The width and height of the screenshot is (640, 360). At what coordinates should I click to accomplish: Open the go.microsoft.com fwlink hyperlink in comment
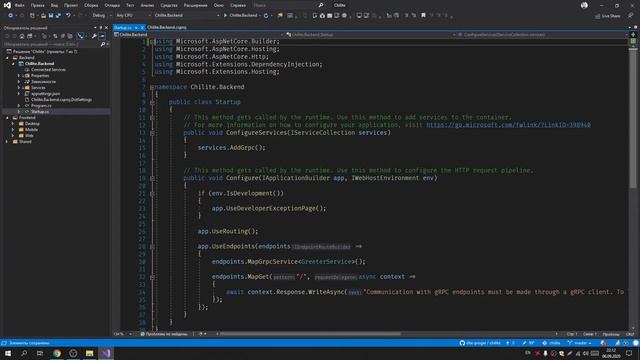508,125
